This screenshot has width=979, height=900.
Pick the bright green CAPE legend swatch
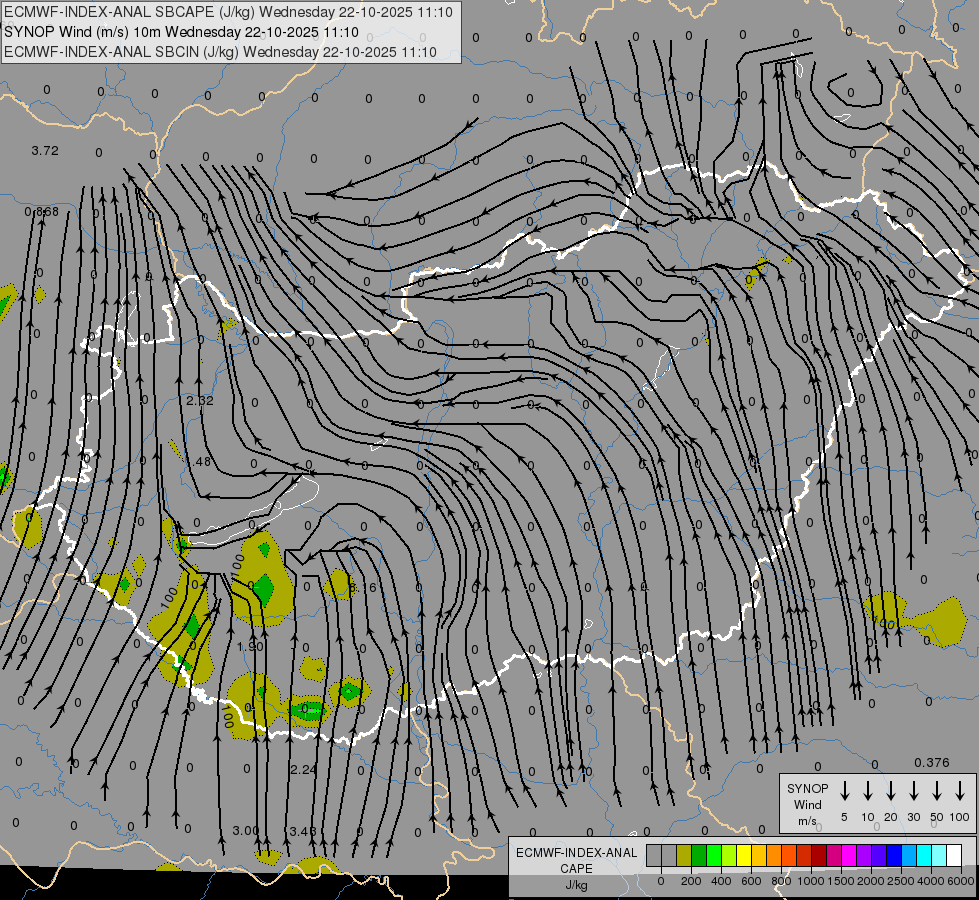click(x=714, y=855)
